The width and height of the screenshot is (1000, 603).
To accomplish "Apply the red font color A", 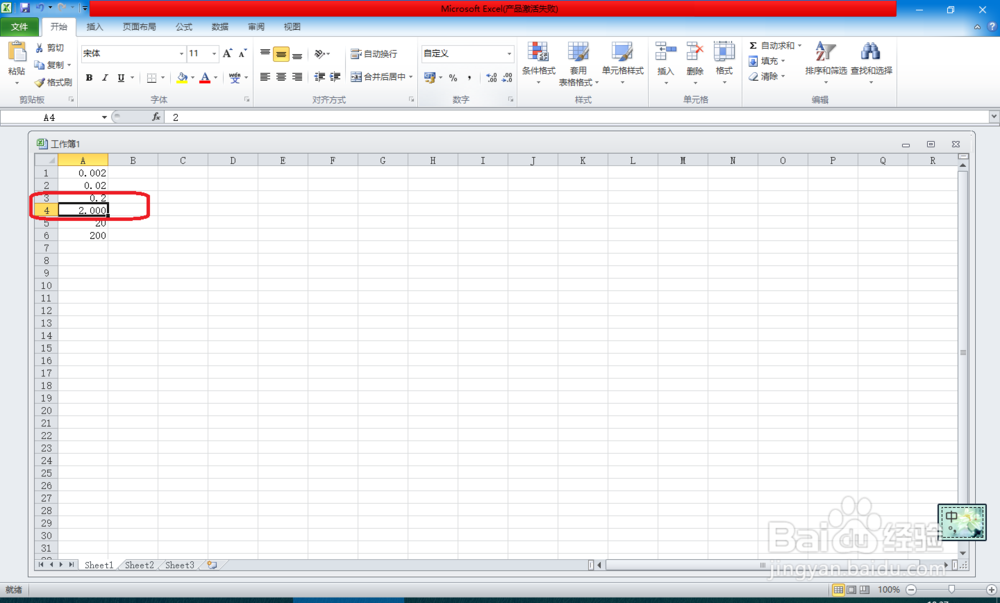I will (205, 78).
